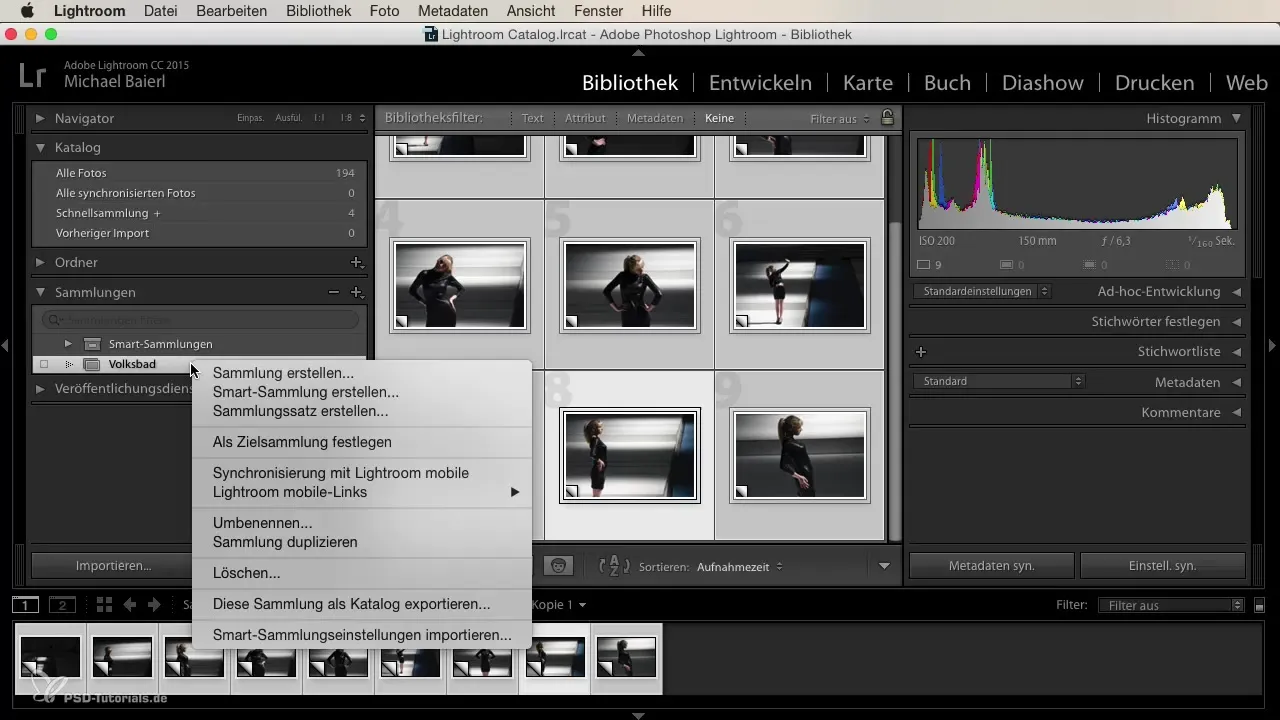
Task: Click the Sammlungen minus icon
Action: pyautogui.click(x=334, y=293)
